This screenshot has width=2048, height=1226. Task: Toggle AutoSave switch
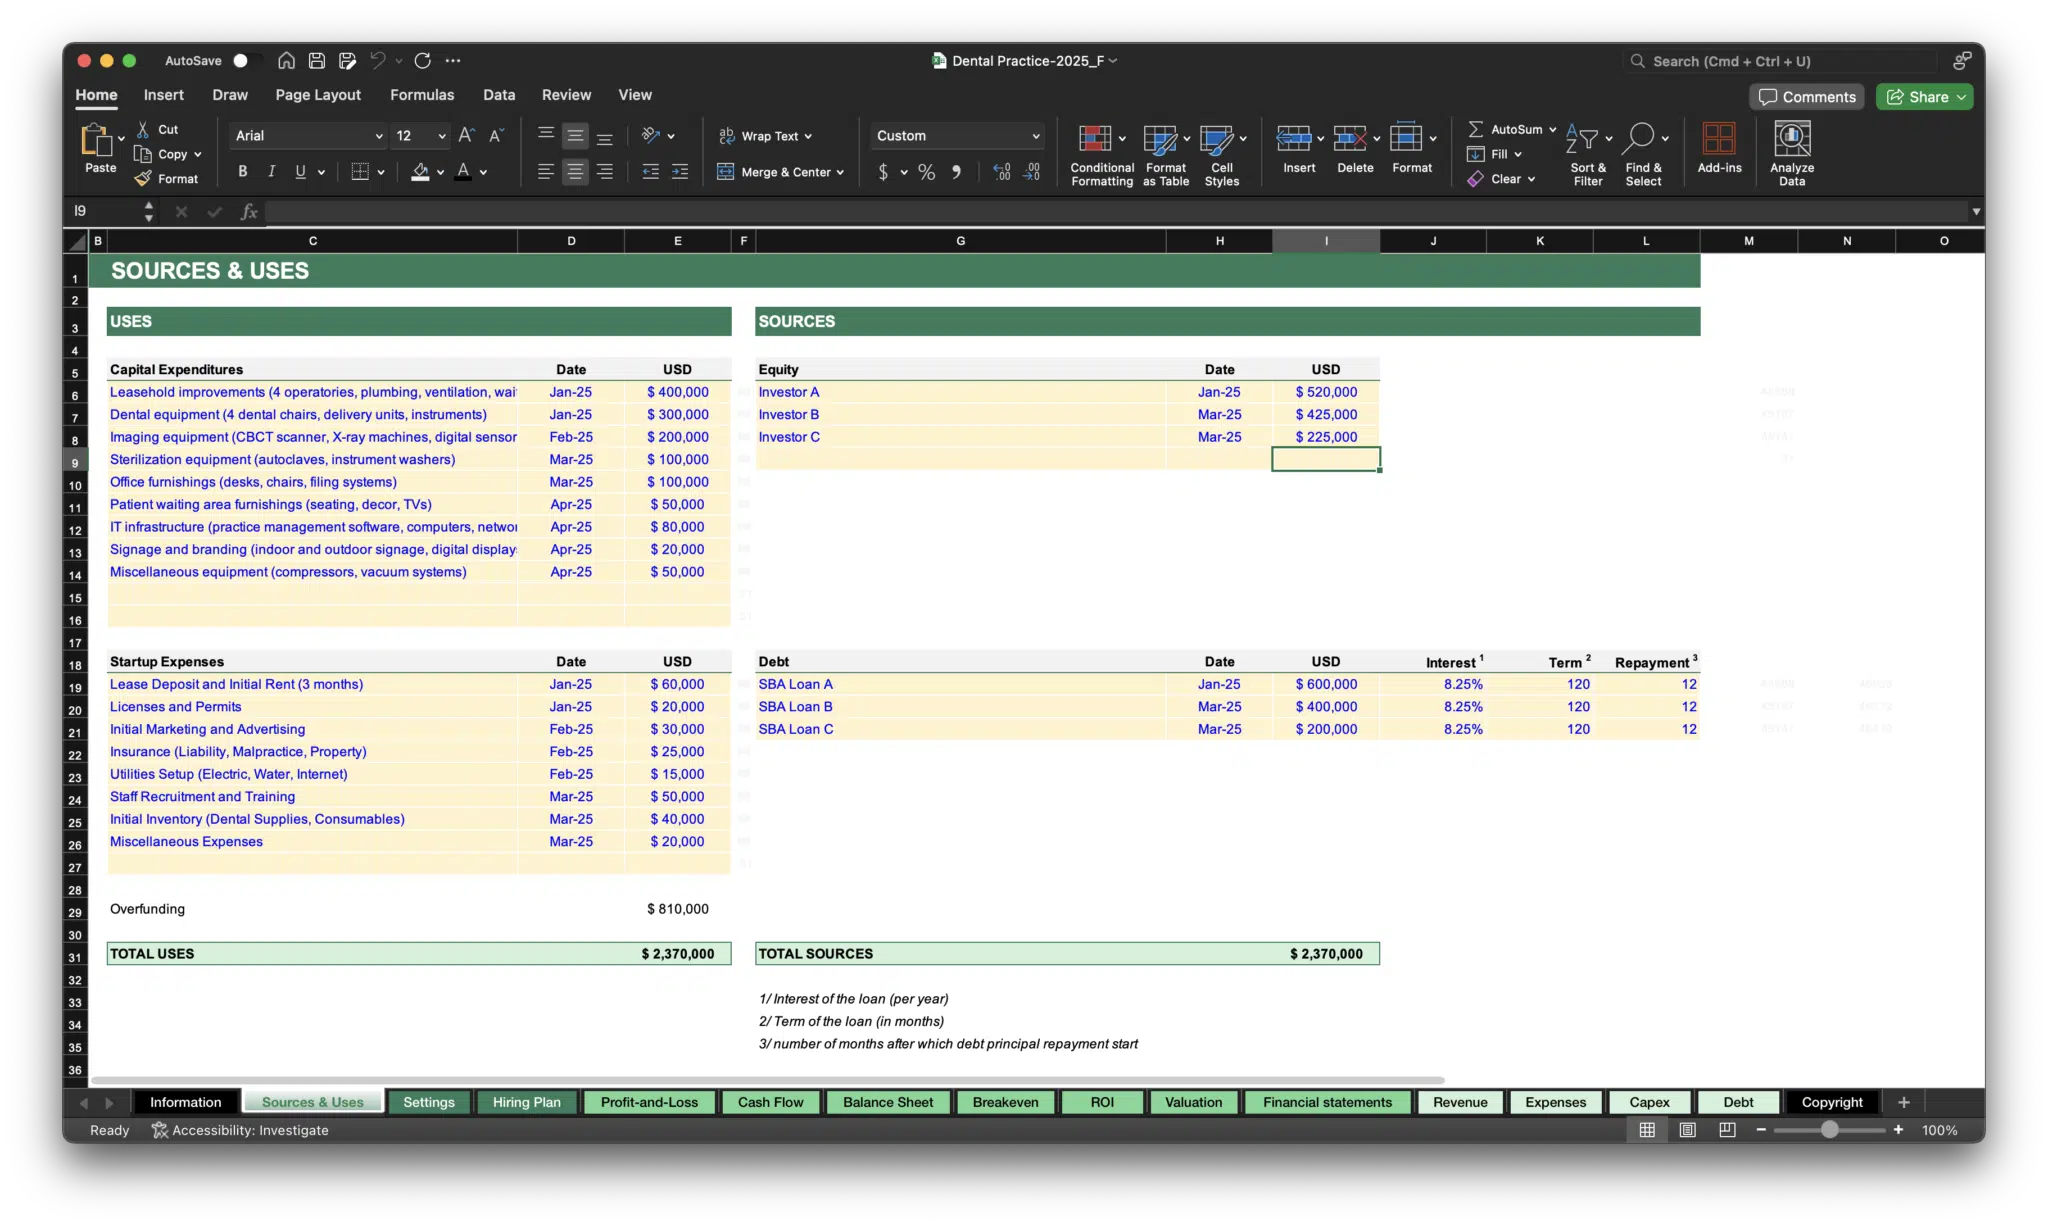click(x=243, y=60)
